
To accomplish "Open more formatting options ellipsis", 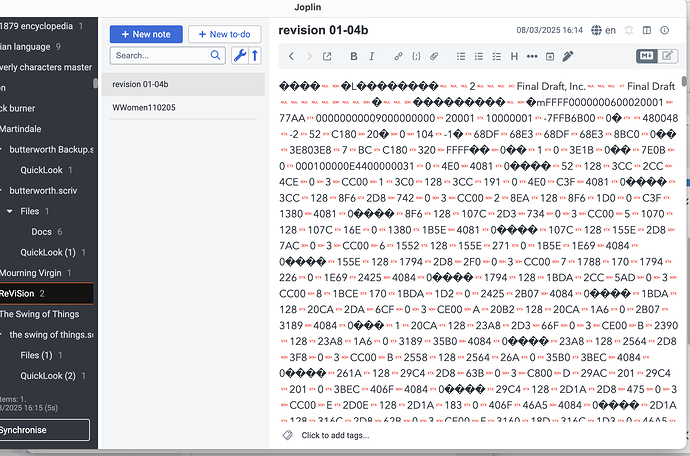I will [x=532, y=56].
